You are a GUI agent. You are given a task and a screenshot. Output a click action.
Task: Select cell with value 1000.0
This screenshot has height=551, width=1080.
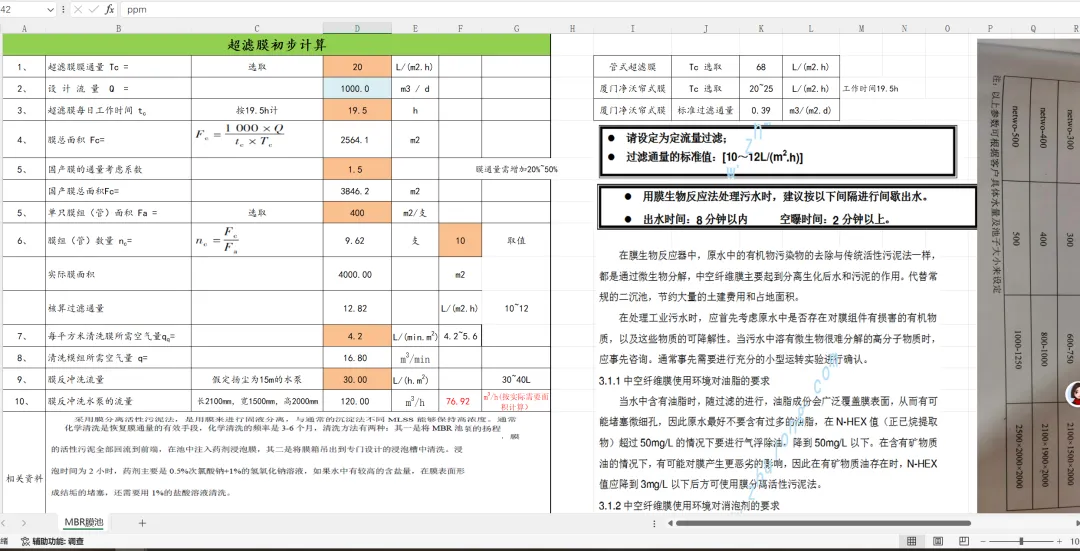(357, 89)
